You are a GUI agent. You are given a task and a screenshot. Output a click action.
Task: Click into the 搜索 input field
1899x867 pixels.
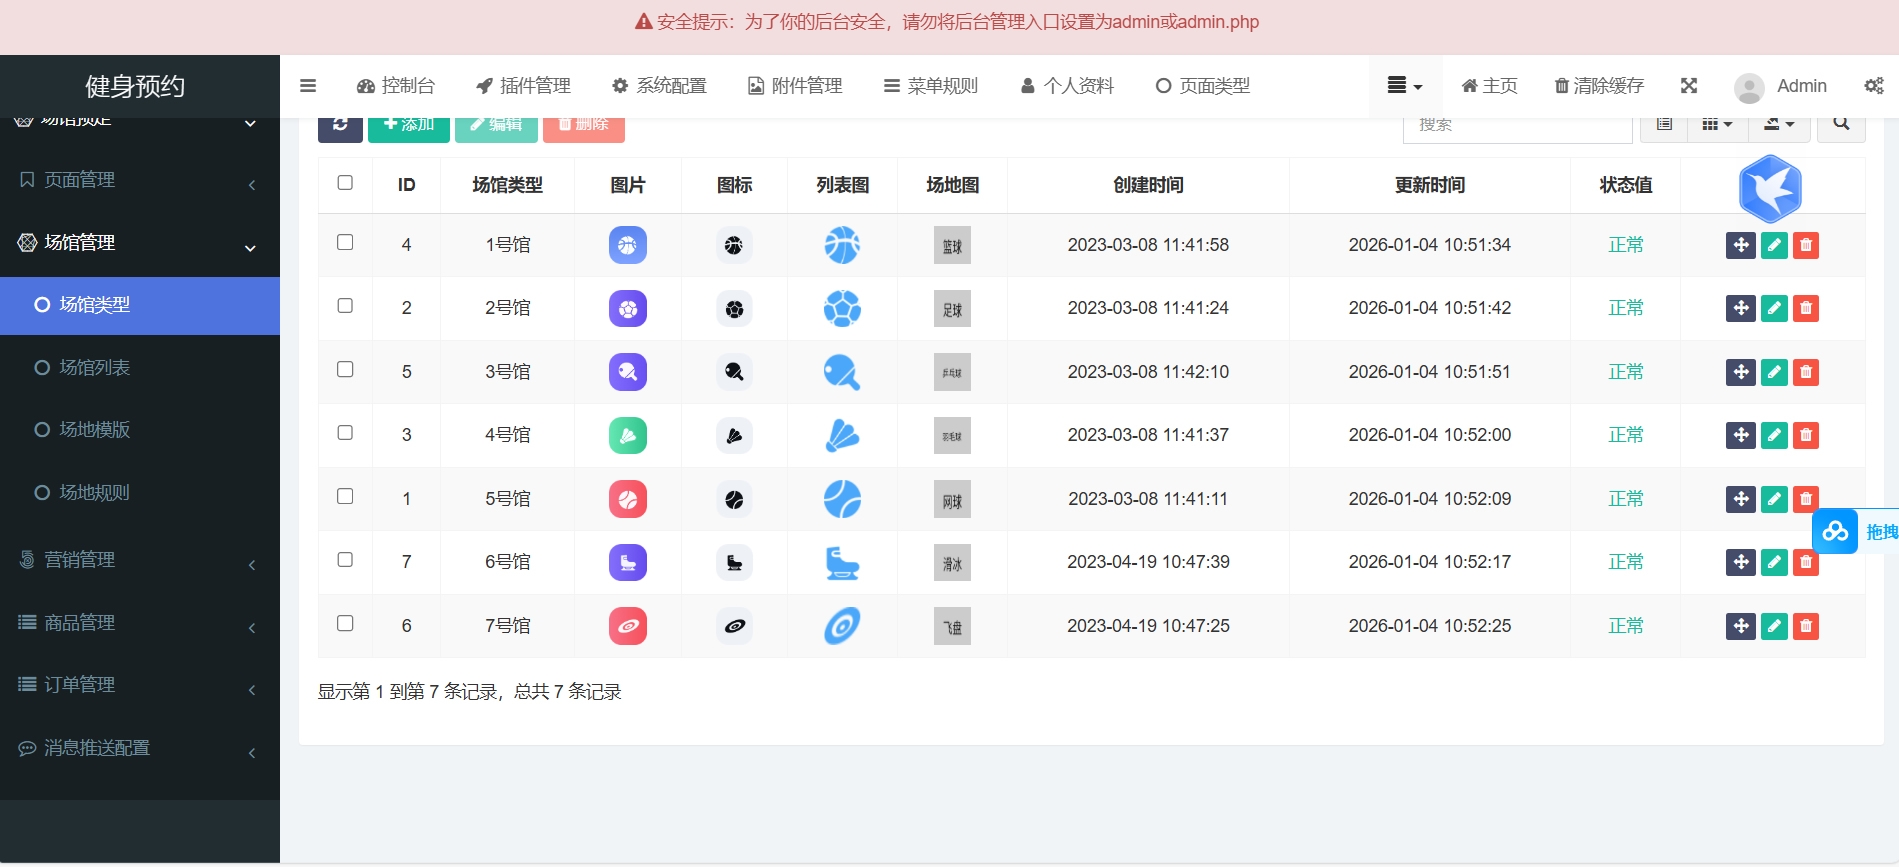[x=1516, y=126]
